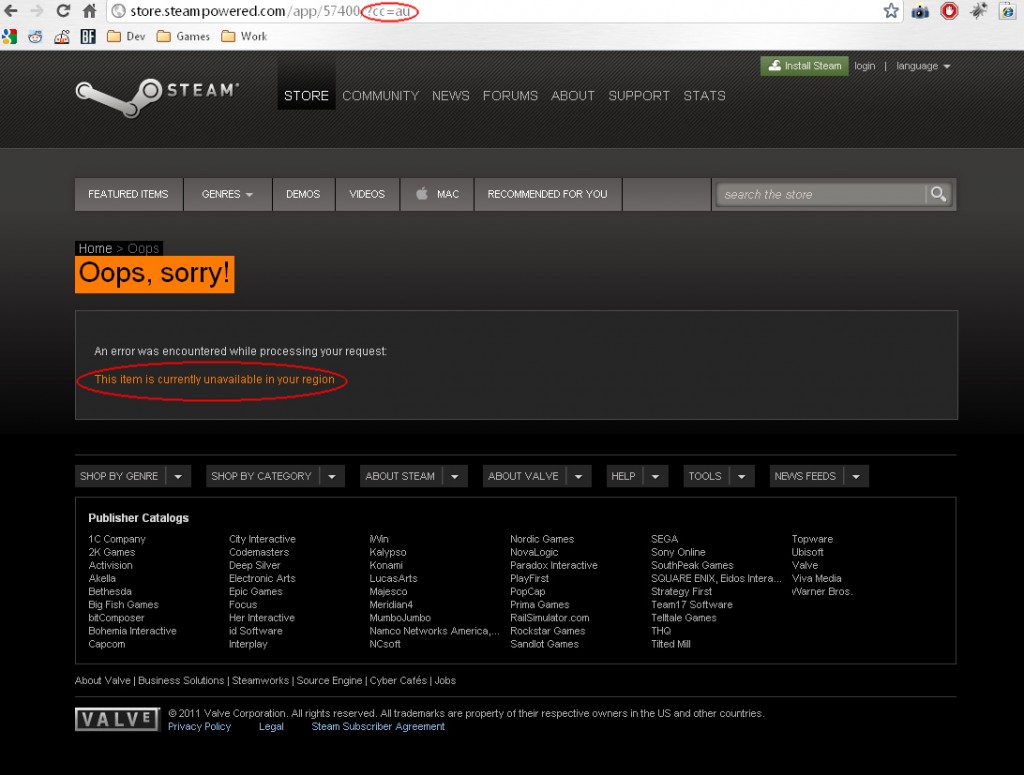Image resolution: width=1024 pixels, height=775 pixels.
Task: Expand the Shop by Genre arrow
Action: tap(178, 477)
